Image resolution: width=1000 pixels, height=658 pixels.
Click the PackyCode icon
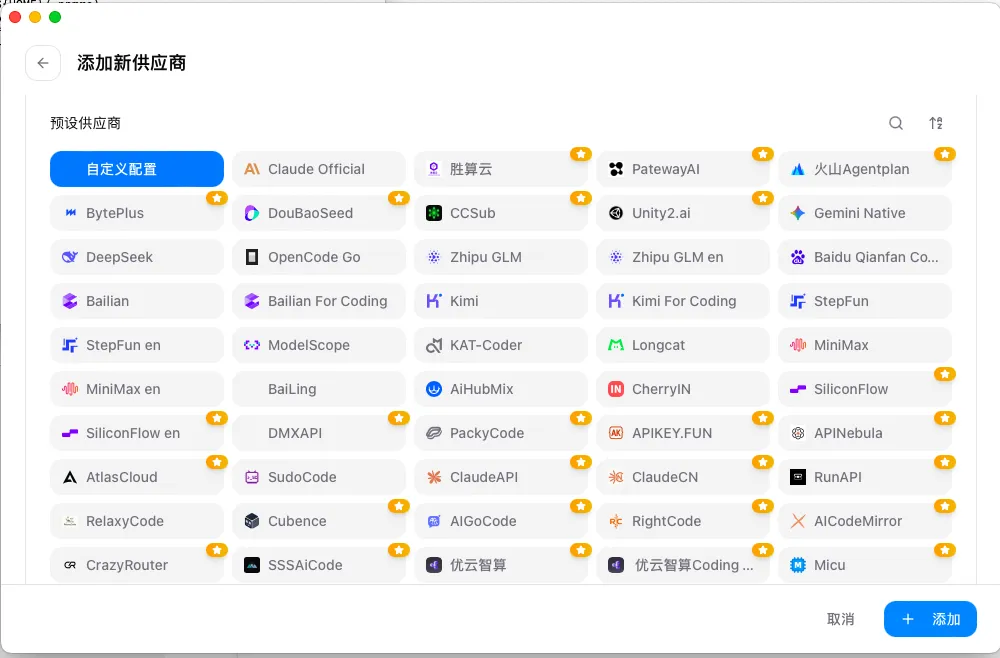434,433
